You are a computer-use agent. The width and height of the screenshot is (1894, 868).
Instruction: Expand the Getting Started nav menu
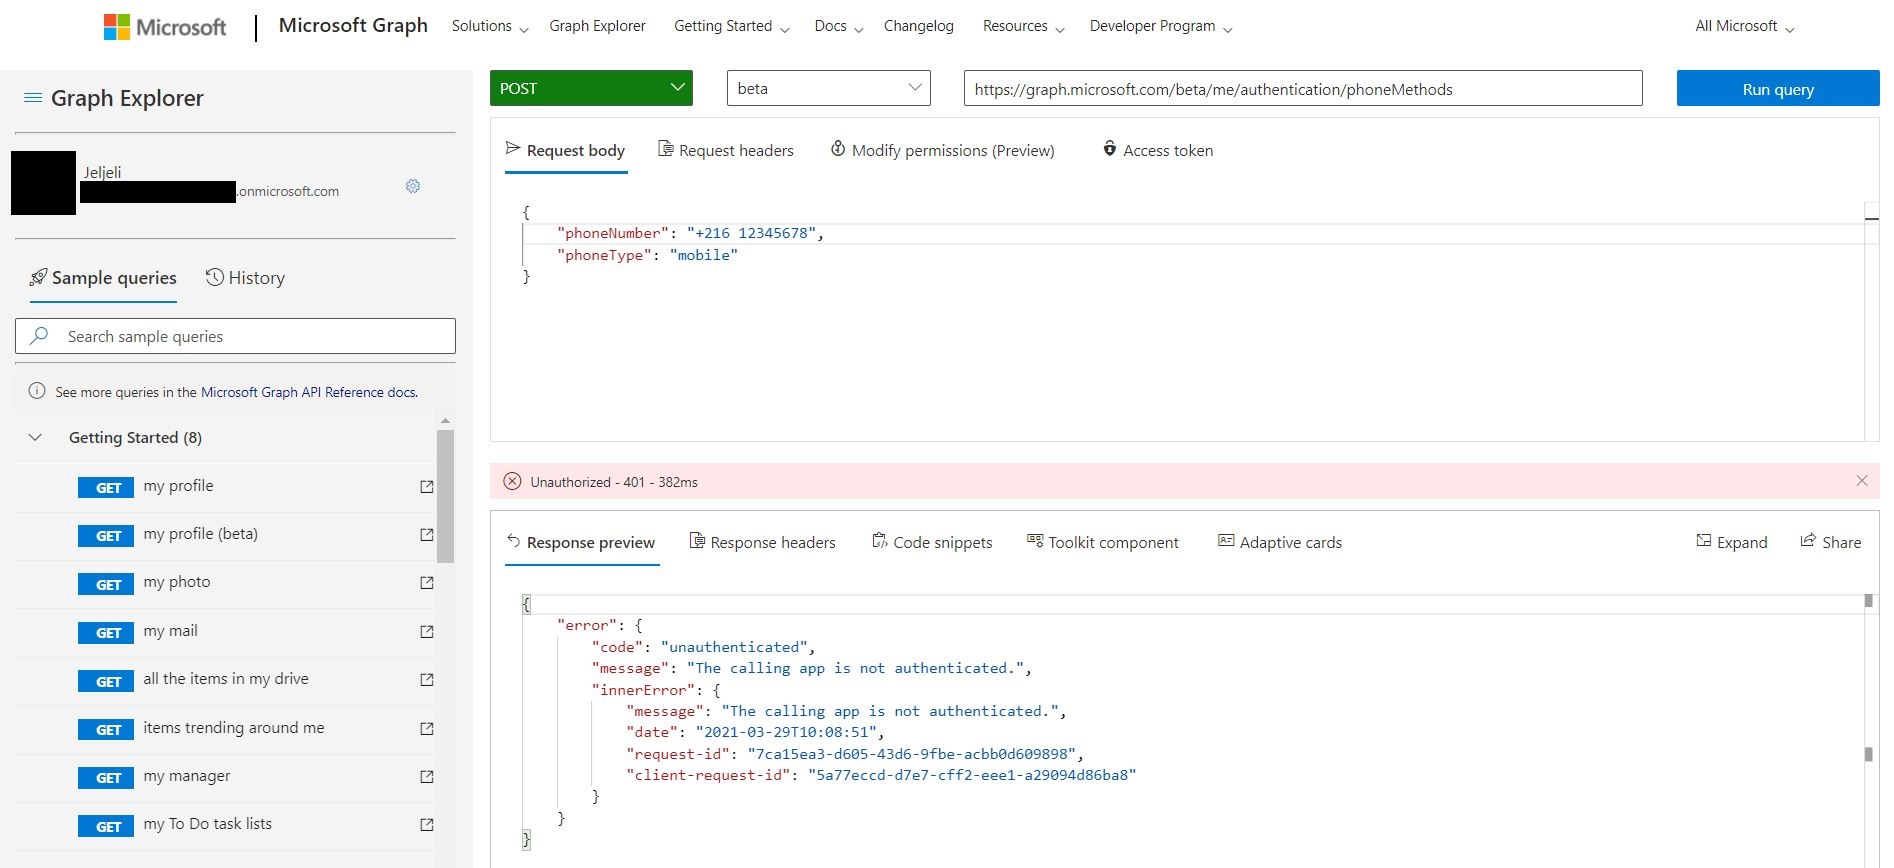(x=732, y=26)
